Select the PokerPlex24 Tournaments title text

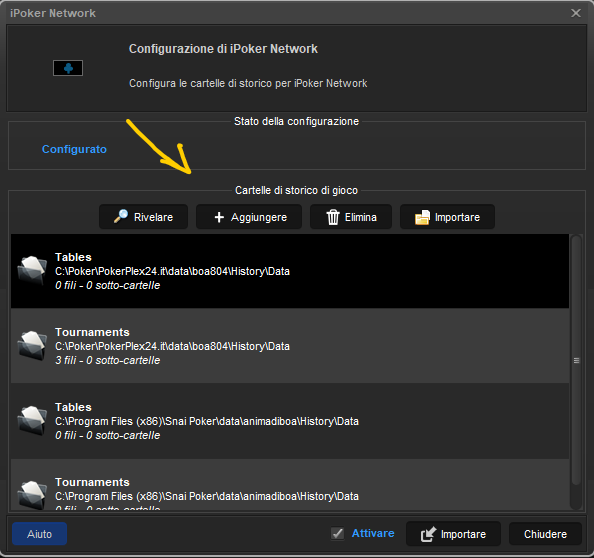coord(92,332)
